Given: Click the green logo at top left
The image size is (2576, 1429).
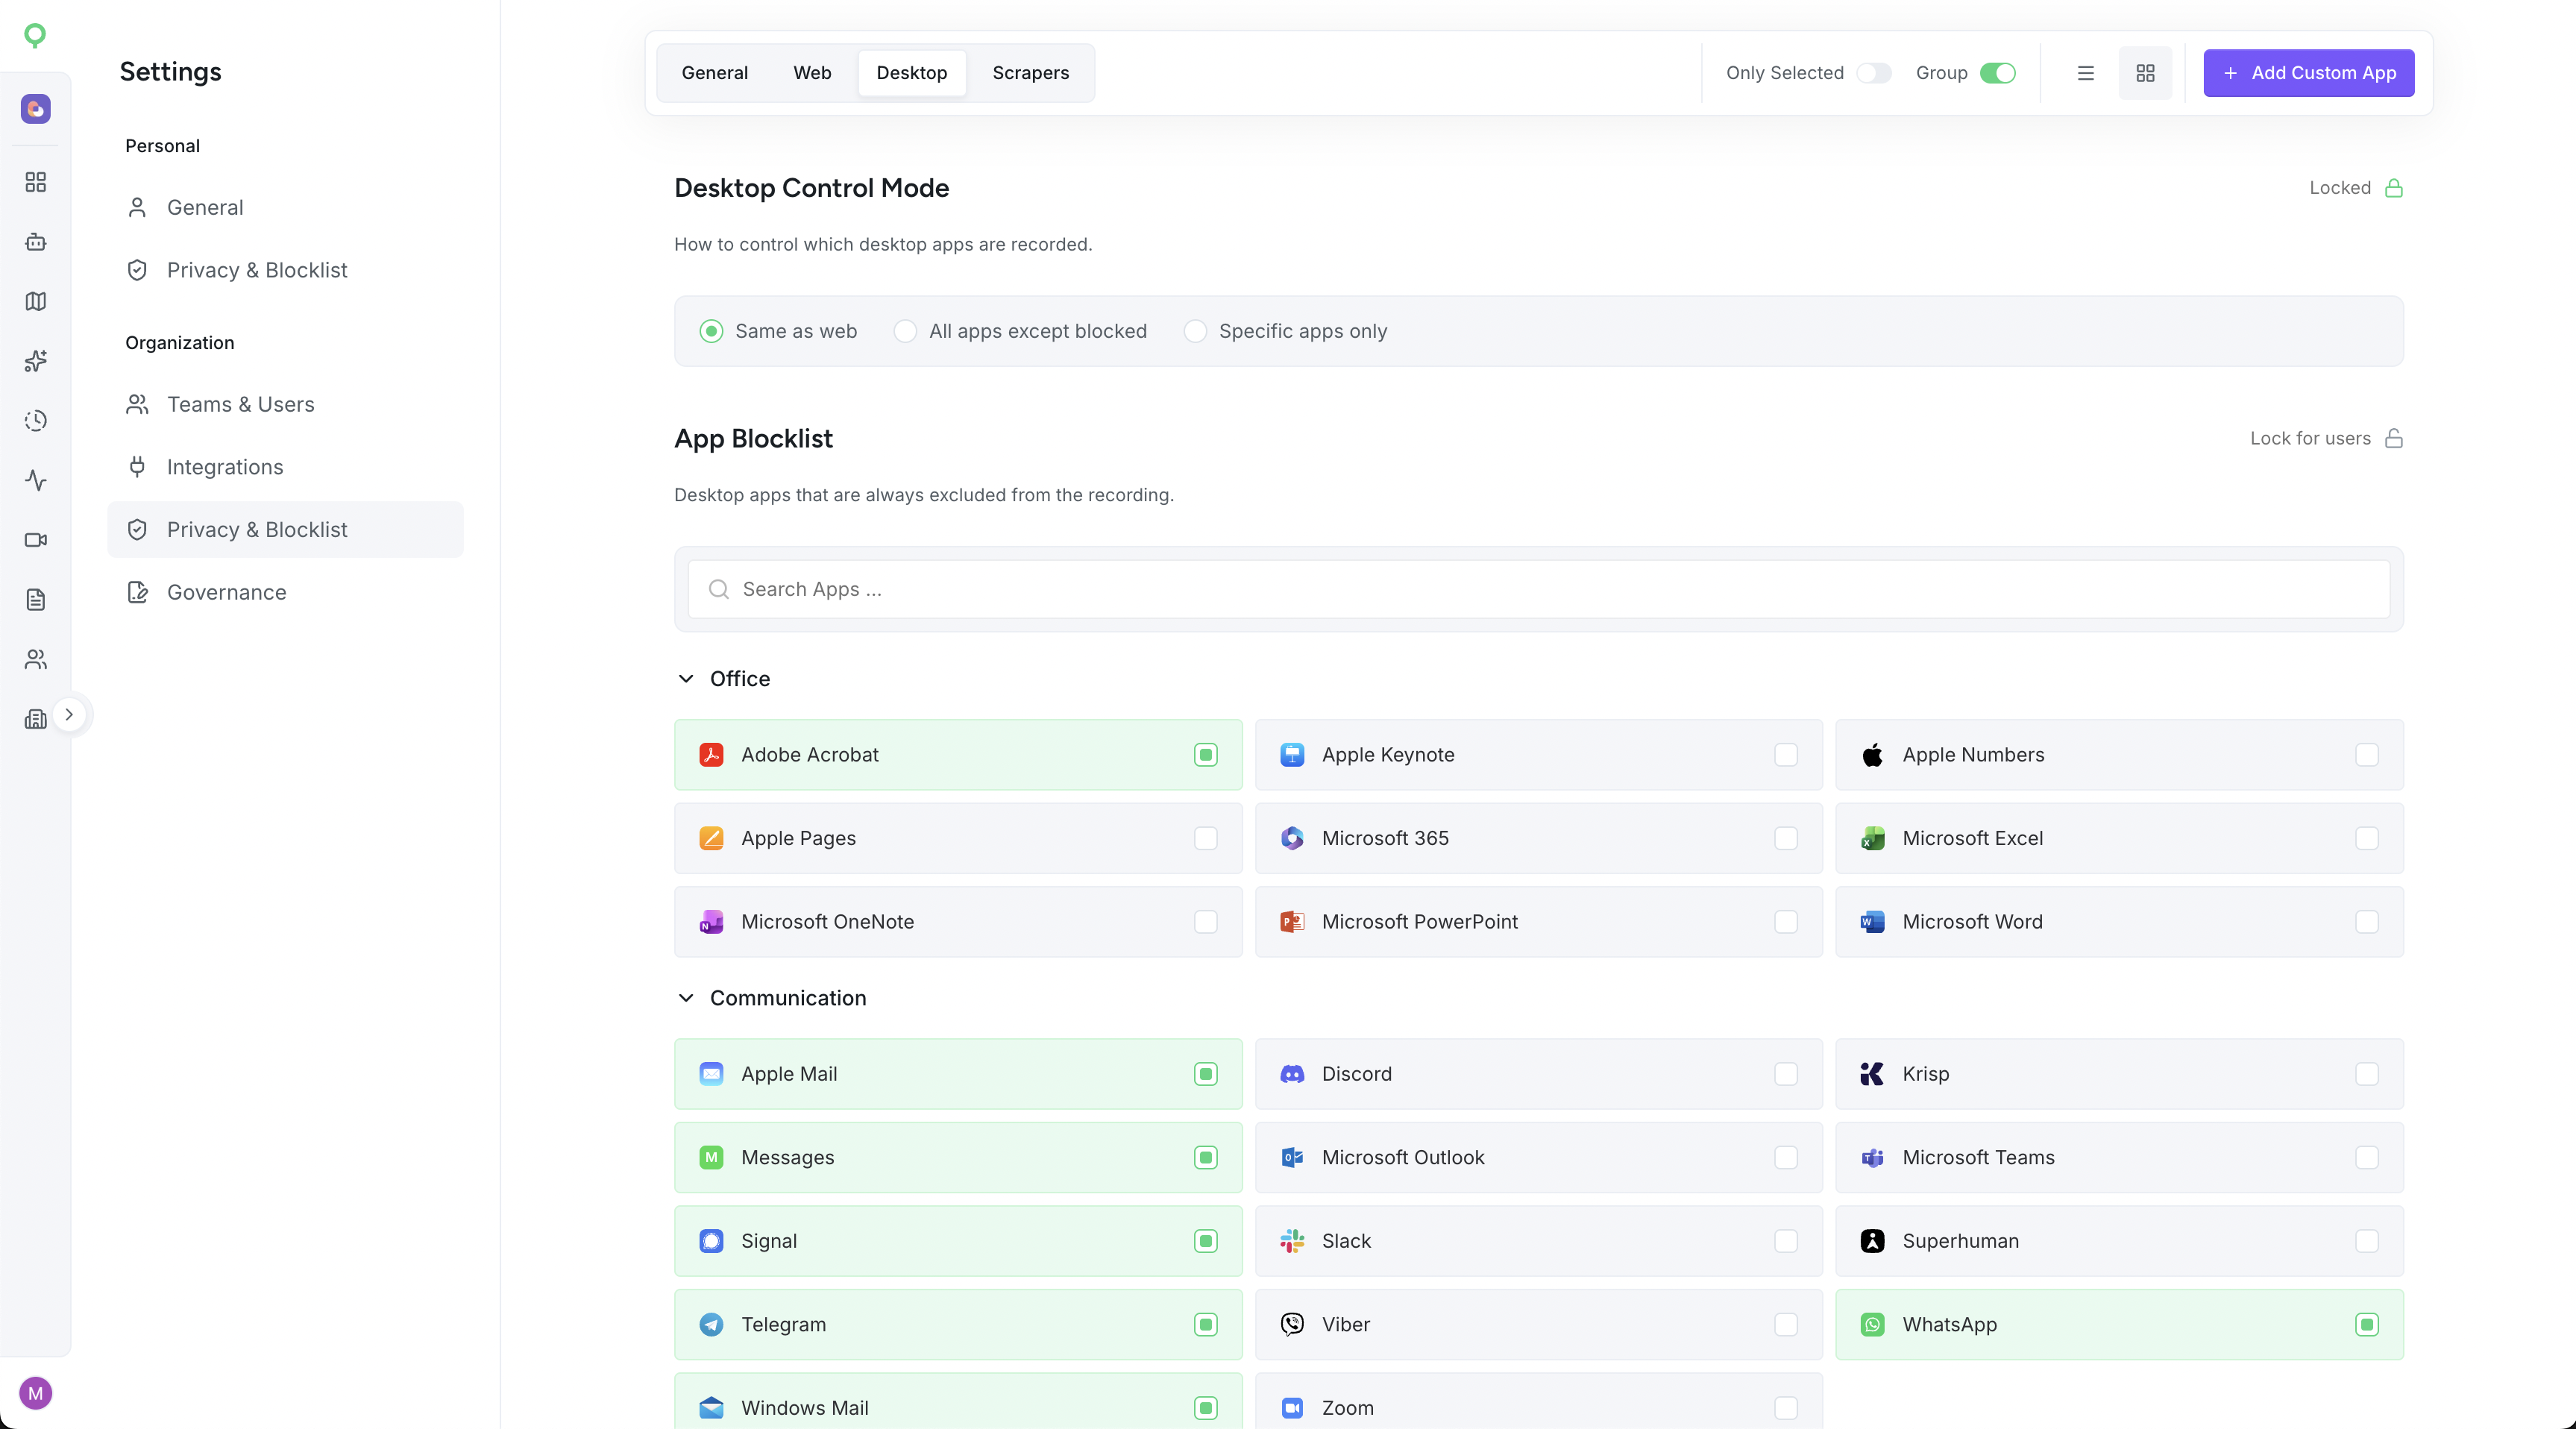Looking at the screenshot, I should [x=35, y=36].
